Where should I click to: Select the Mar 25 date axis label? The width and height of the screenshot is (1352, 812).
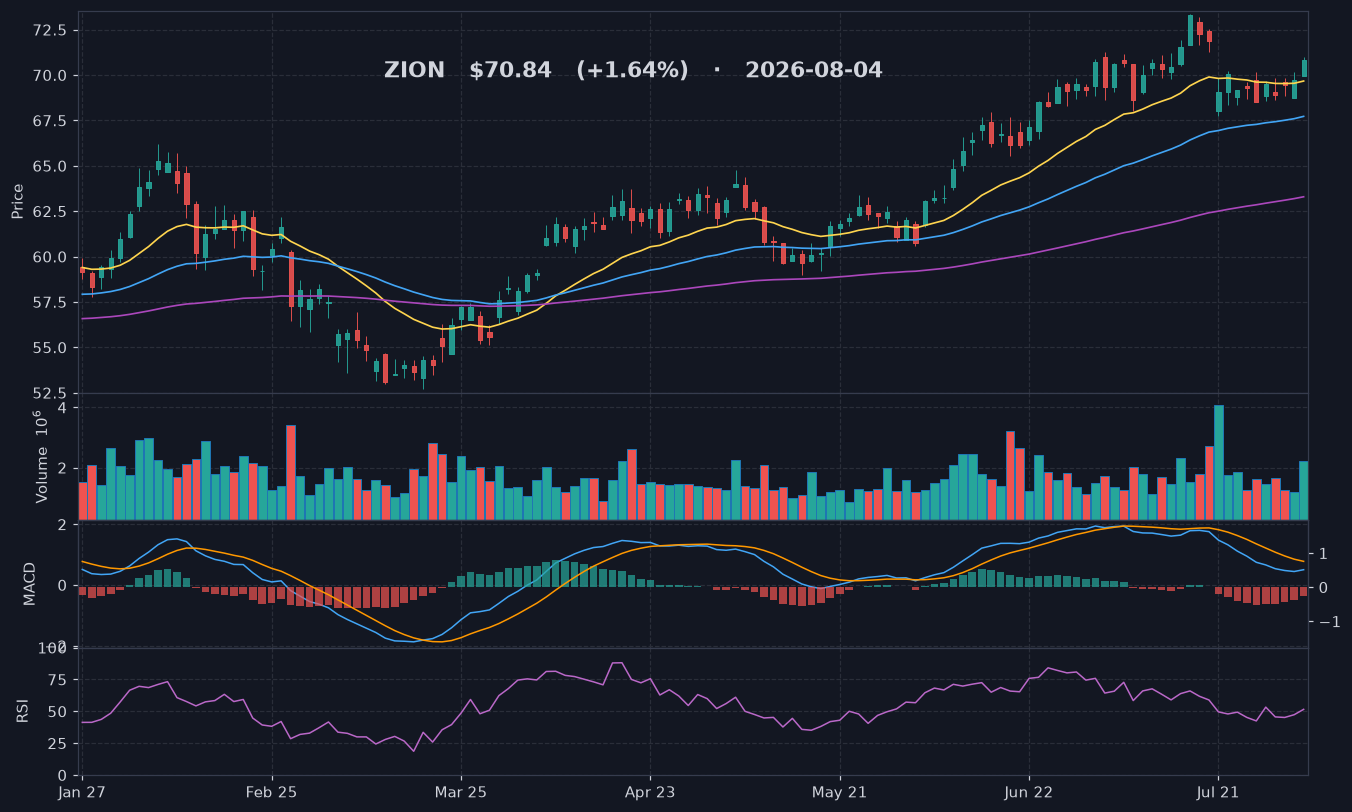coord(461,793)
